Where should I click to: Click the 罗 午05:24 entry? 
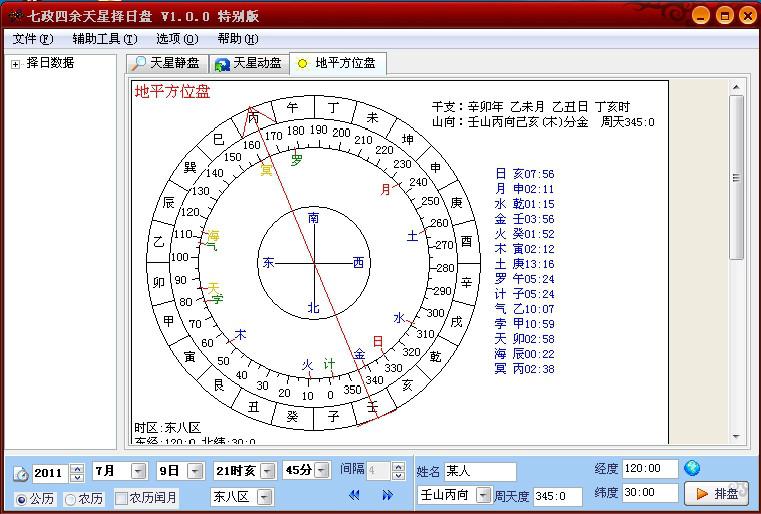pyautogui.click(x=524, y=279)
